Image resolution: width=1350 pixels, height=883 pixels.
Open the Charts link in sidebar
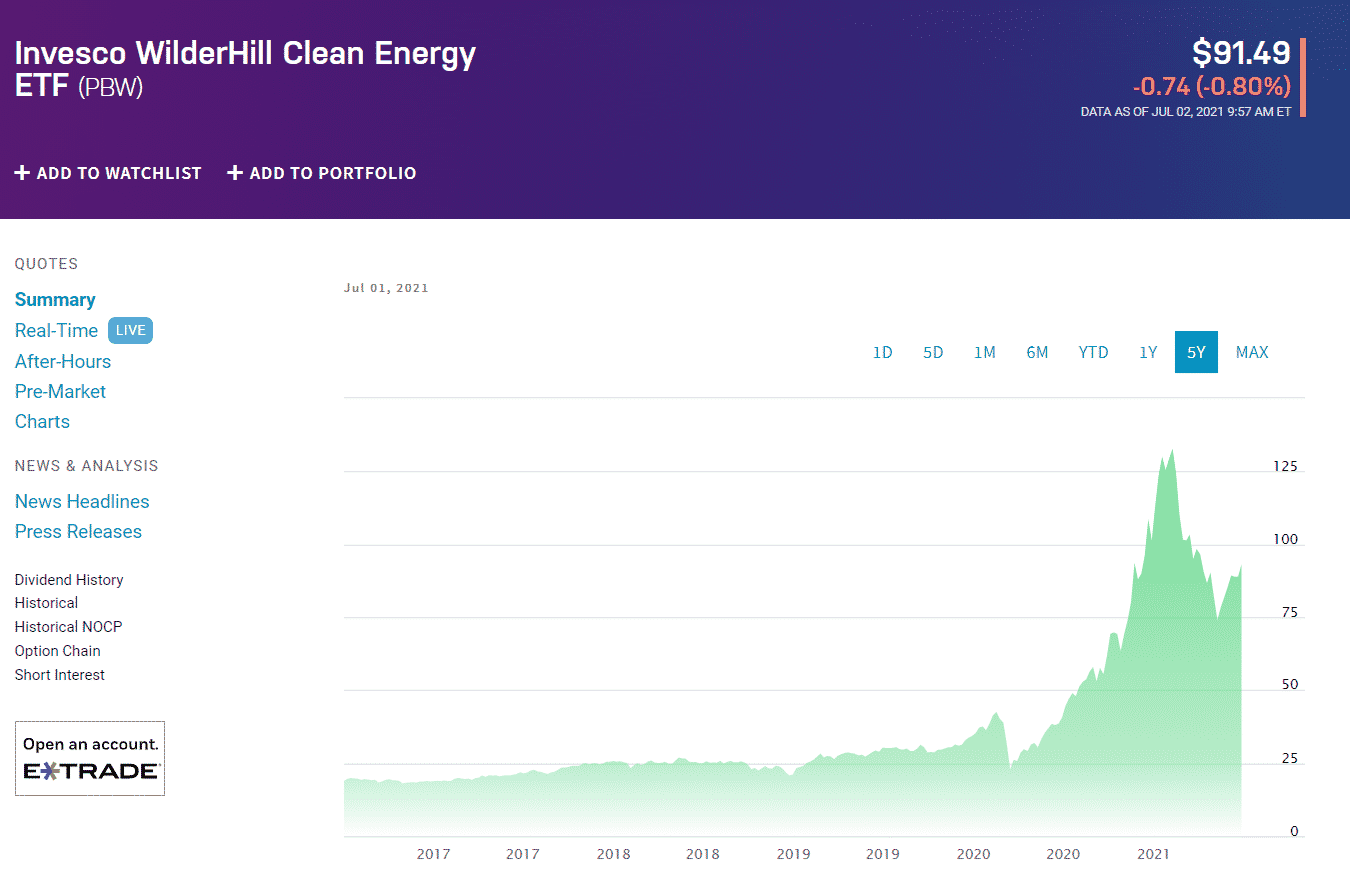coord(42,421)
